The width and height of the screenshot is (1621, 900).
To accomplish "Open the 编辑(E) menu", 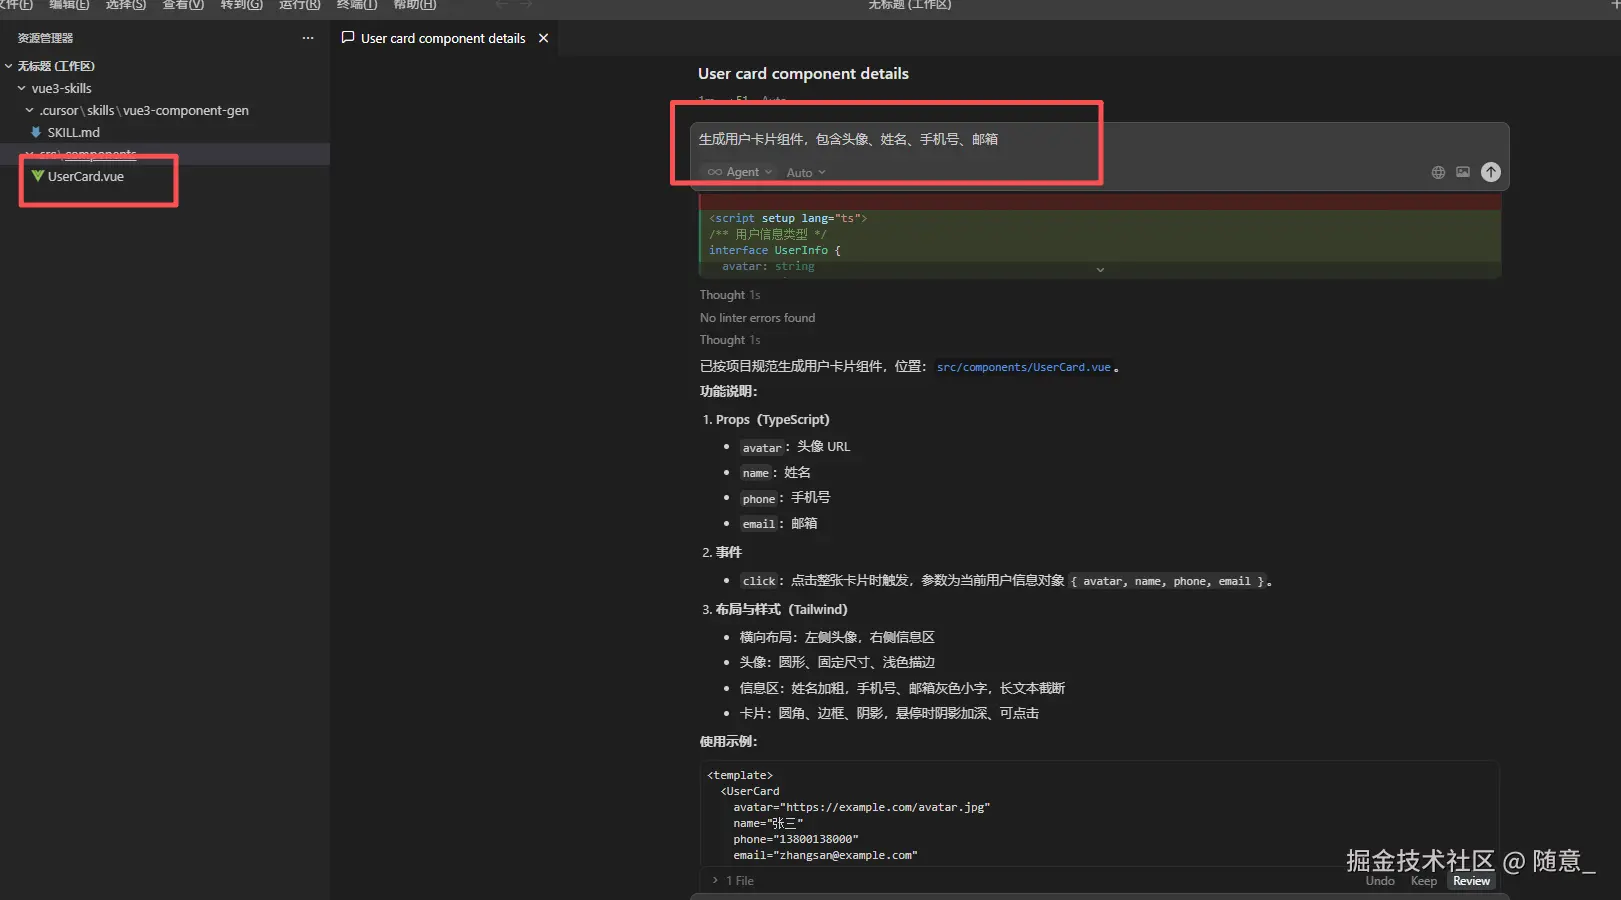I will point(69,5).
